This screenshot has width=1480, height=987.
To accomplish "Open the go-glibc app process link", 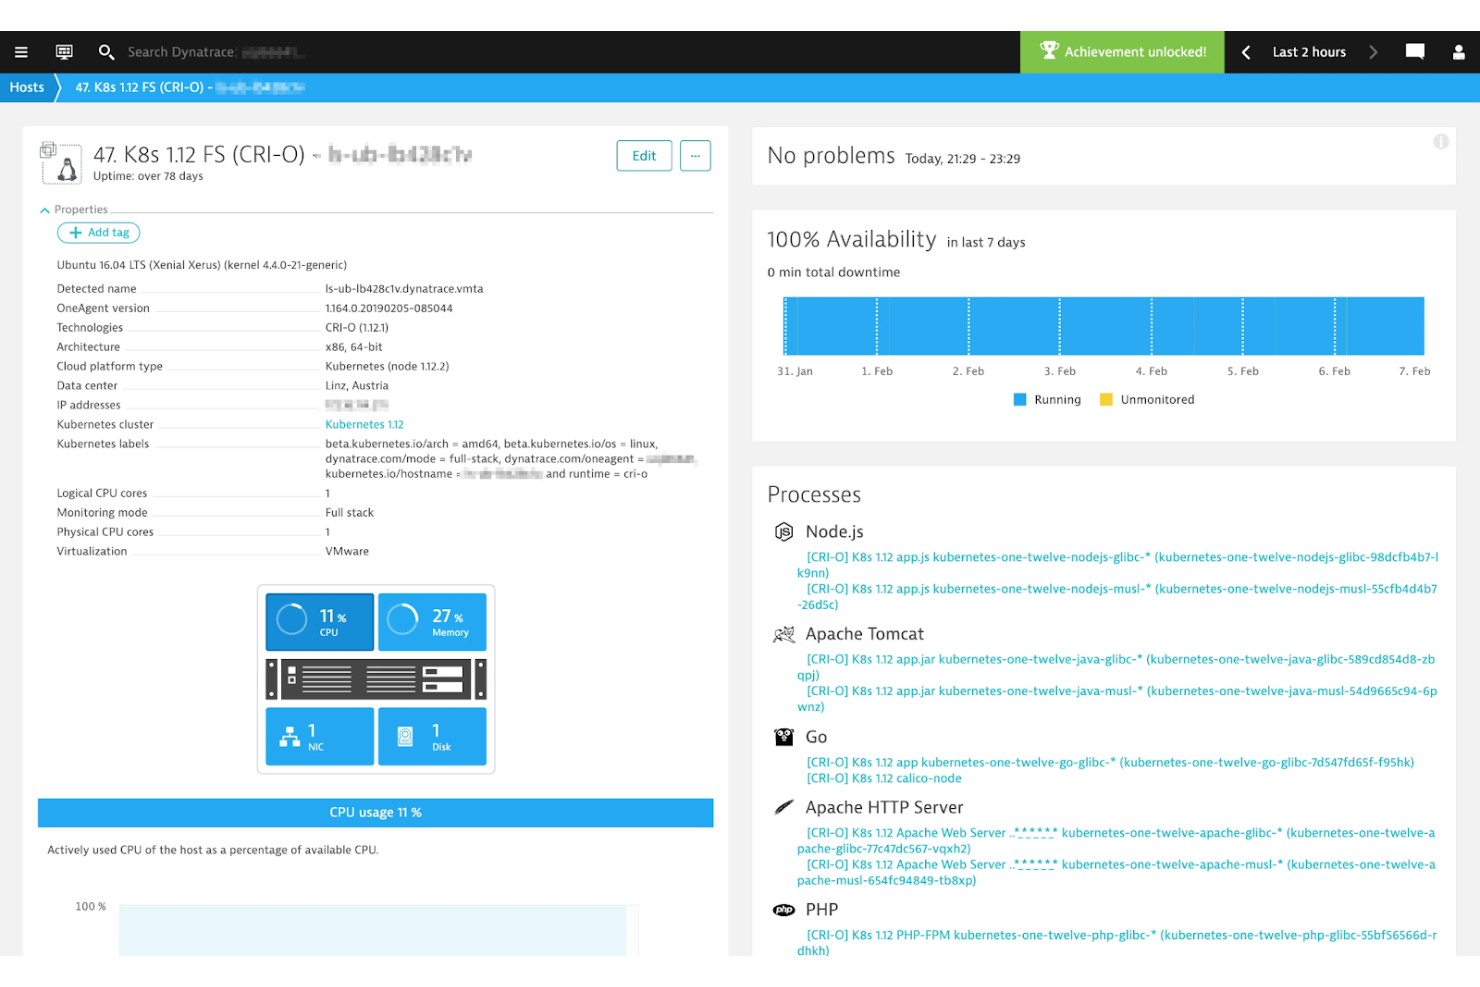I will [1110, 762].
